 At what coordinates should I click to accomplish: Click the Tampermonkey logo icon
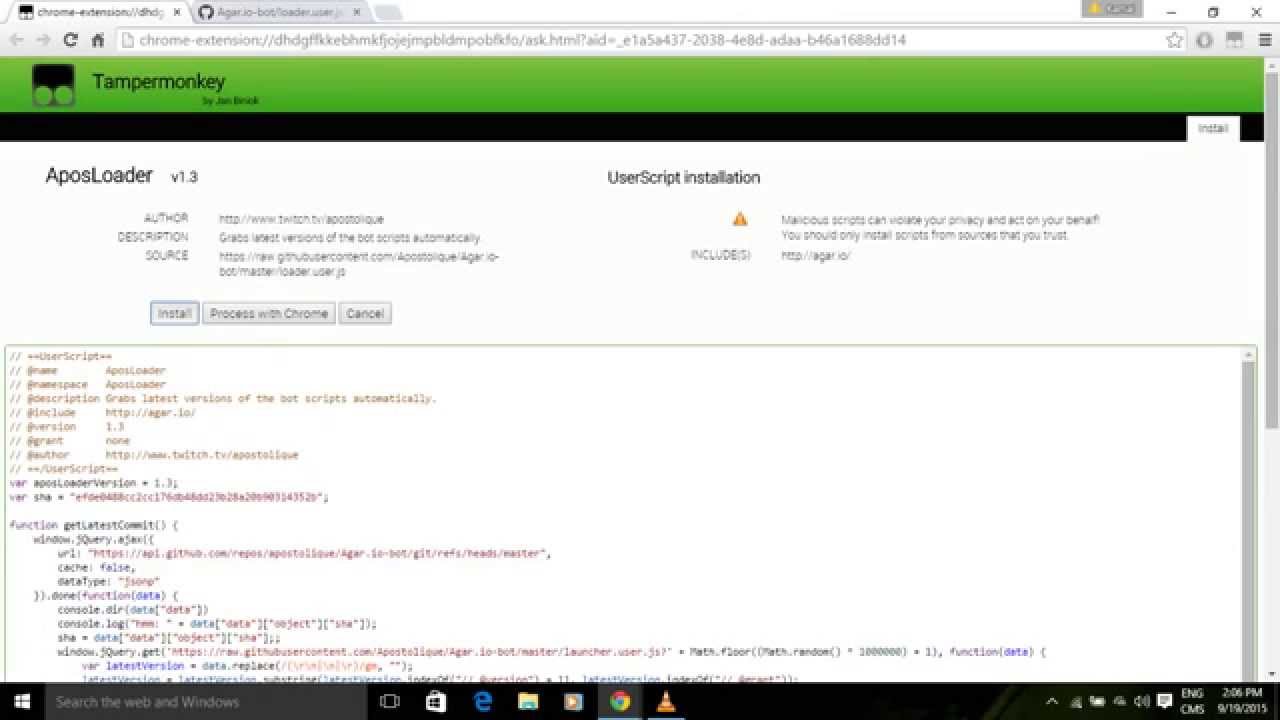coord(53,86)
